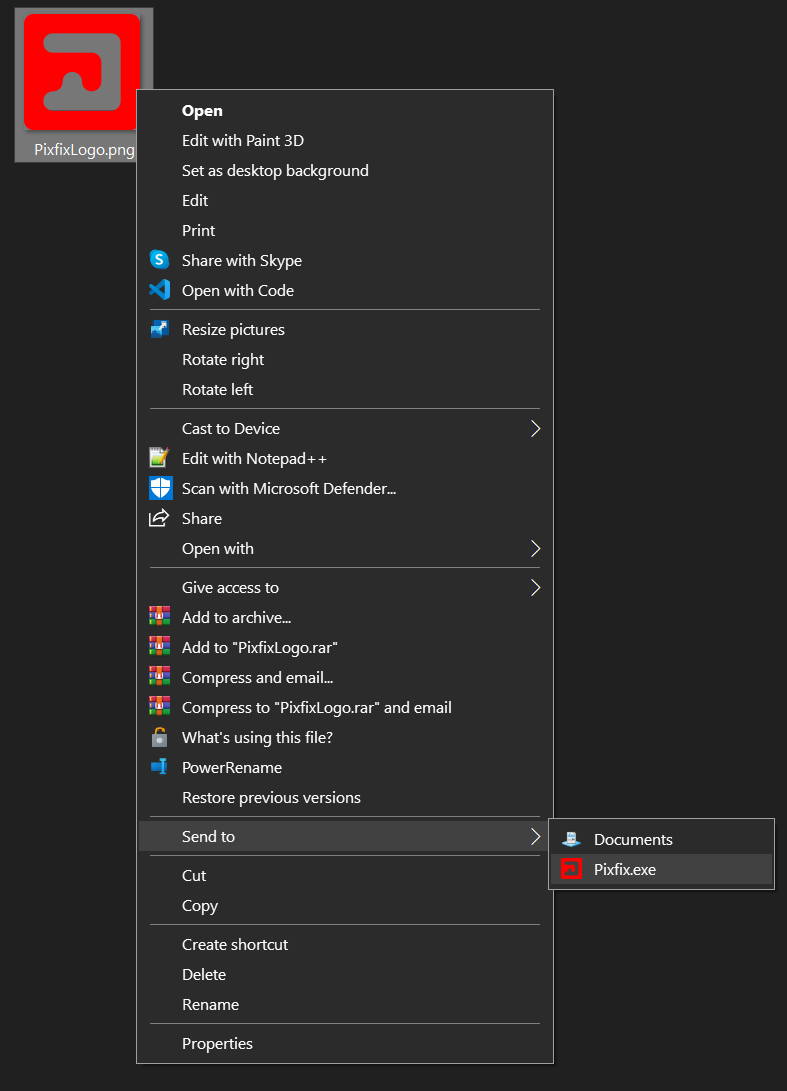Expand the Give access to submenu arrow
The width and height of the screenshot is (787, 1091).
point(535,587)
